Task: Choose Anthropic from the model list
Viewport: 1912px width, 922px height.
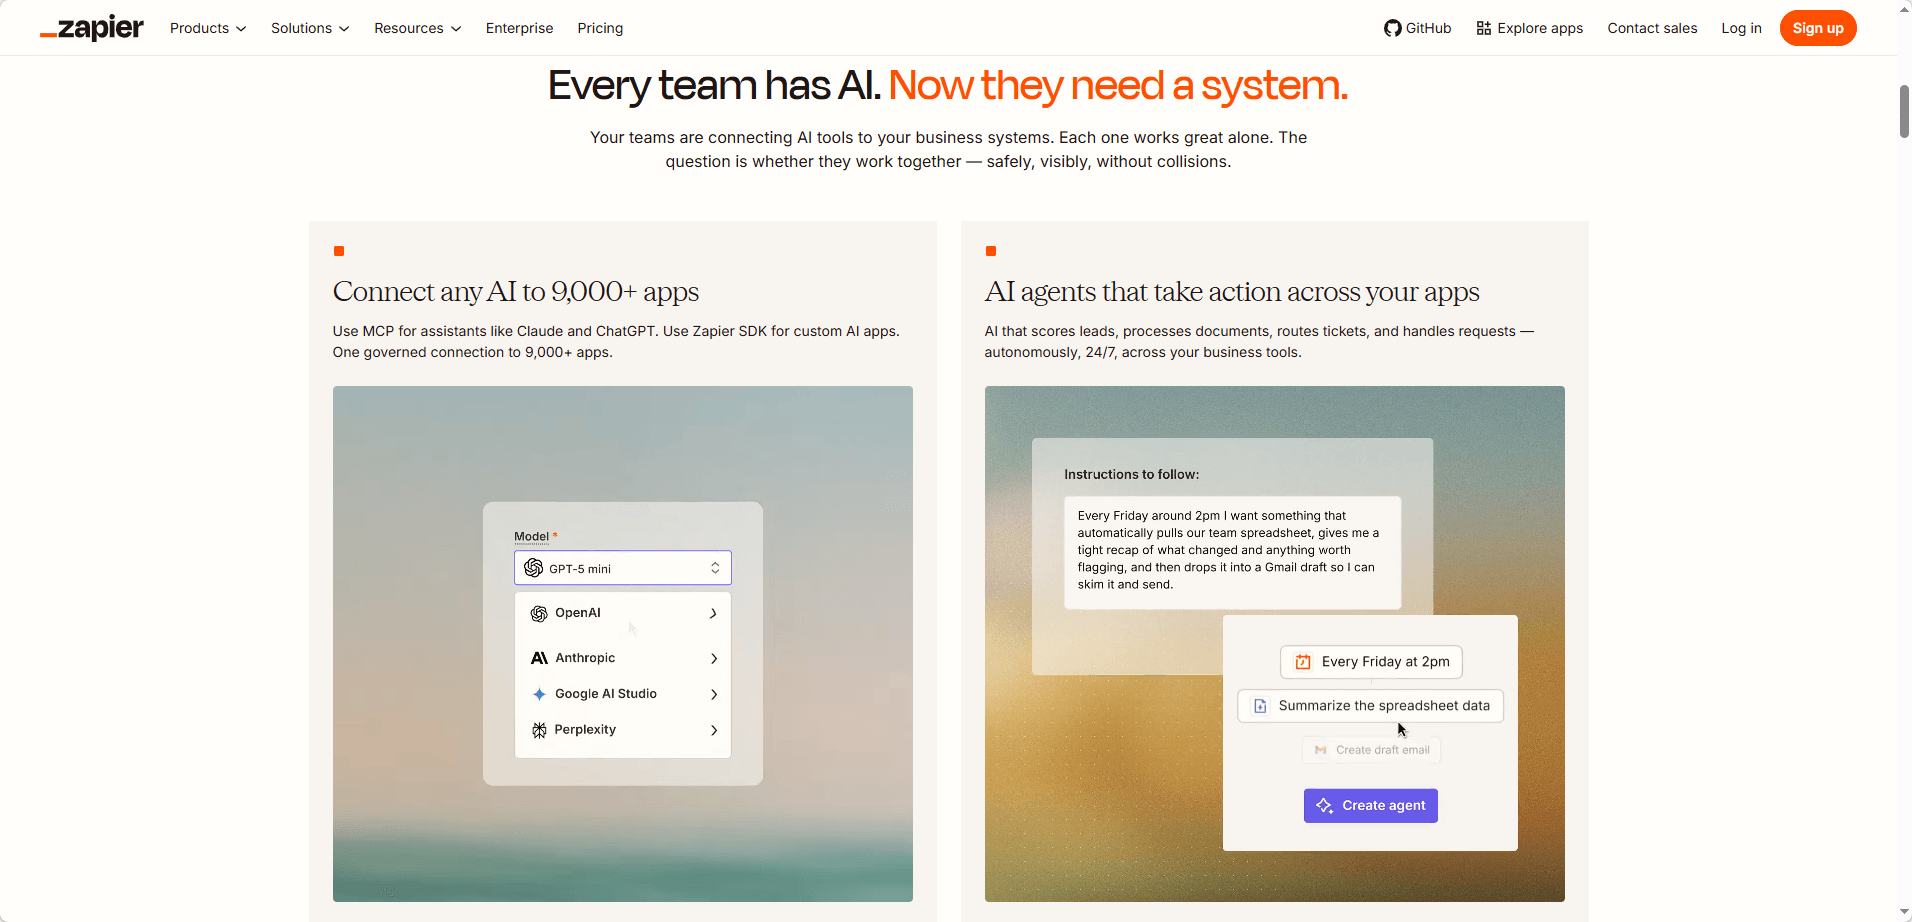Action: click(x=623, y=658)
